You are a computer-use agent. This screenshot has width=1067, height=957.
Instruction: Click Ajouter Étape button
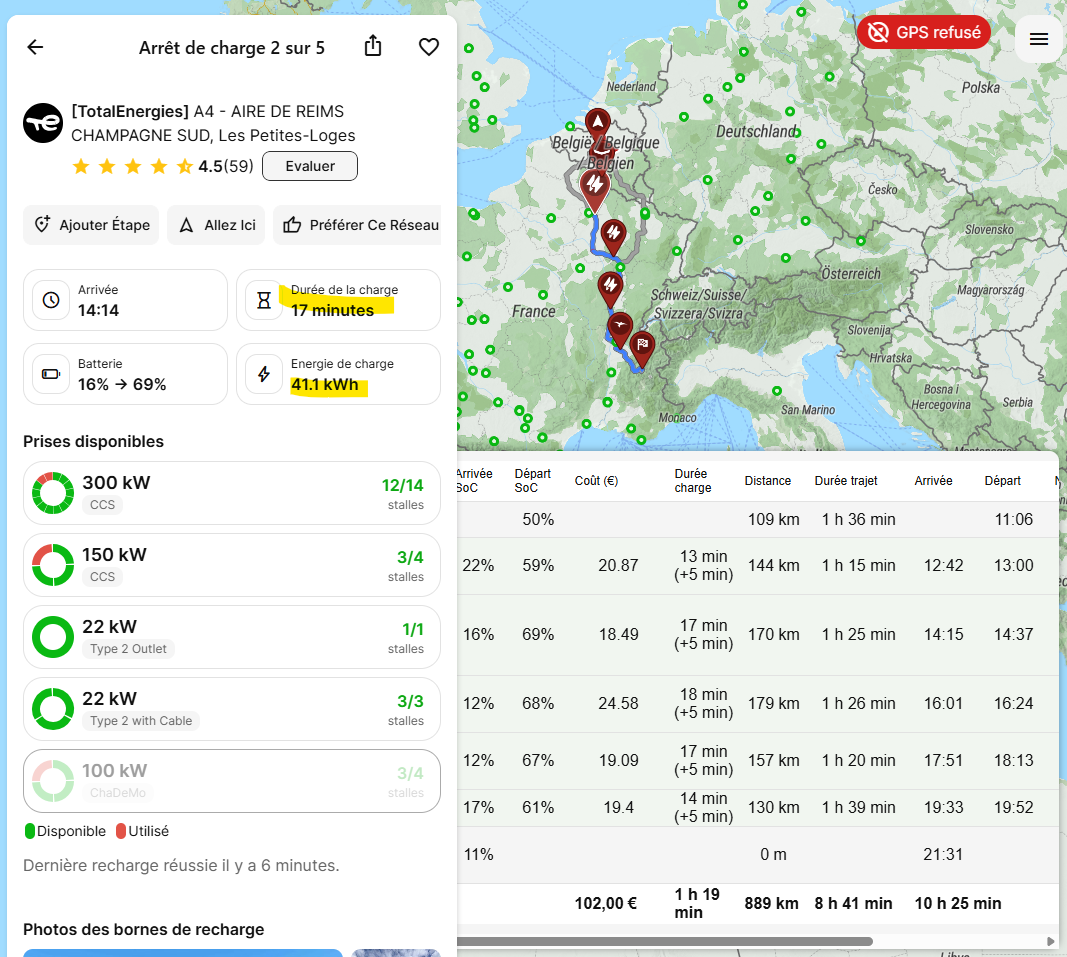pyautogui.click(x=91, y=225)
